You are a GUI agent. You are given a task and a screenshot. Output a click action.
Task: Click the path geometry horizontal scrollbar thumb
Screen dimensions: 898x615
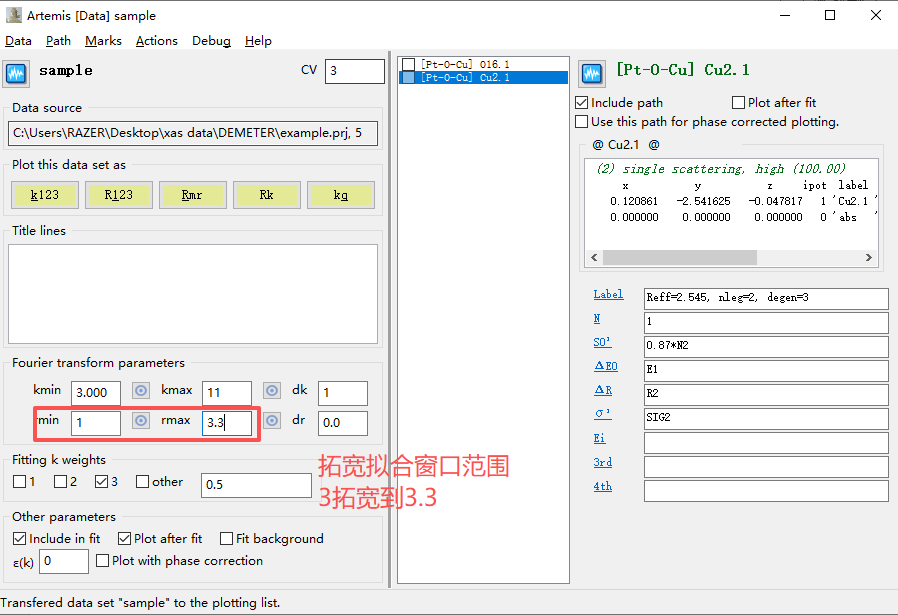pos(680,258)
